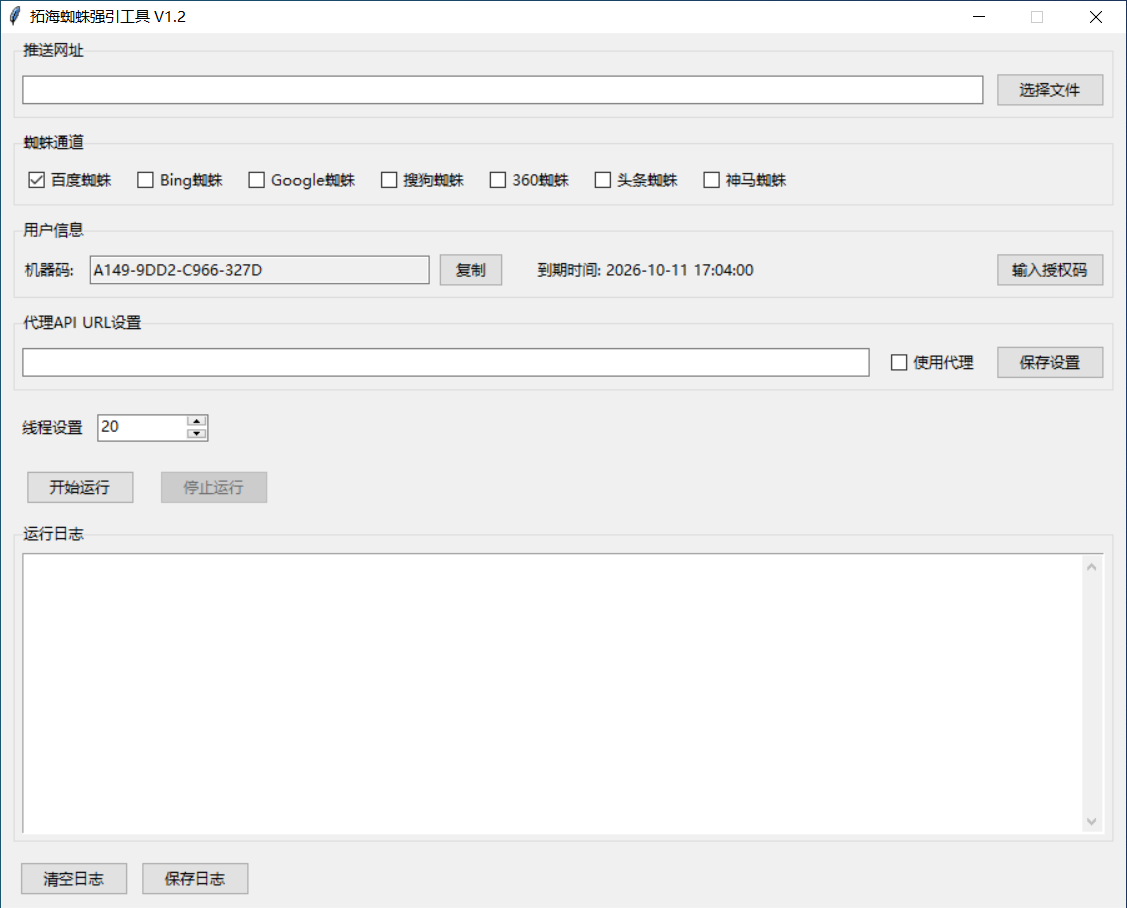Close the 拓海蜘蛛强引工具 window
Screen dimensions: 1127x908
[1095, 17]
